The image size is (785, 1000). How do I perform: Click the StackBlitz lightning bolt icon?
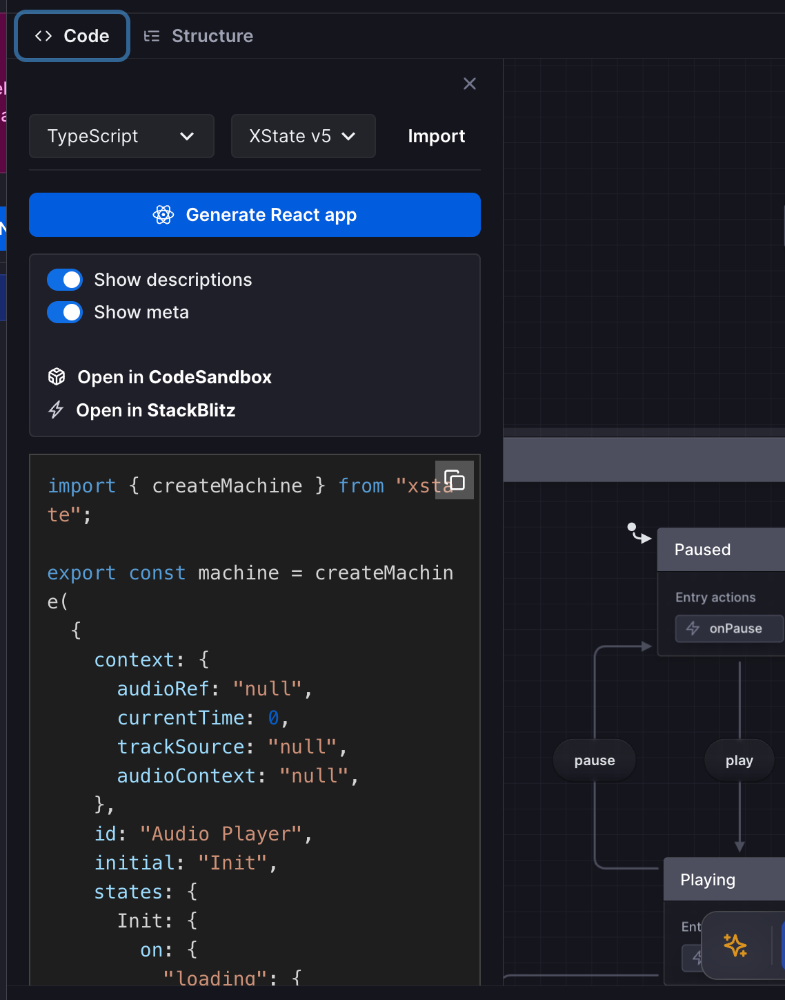tap(57, 410)
